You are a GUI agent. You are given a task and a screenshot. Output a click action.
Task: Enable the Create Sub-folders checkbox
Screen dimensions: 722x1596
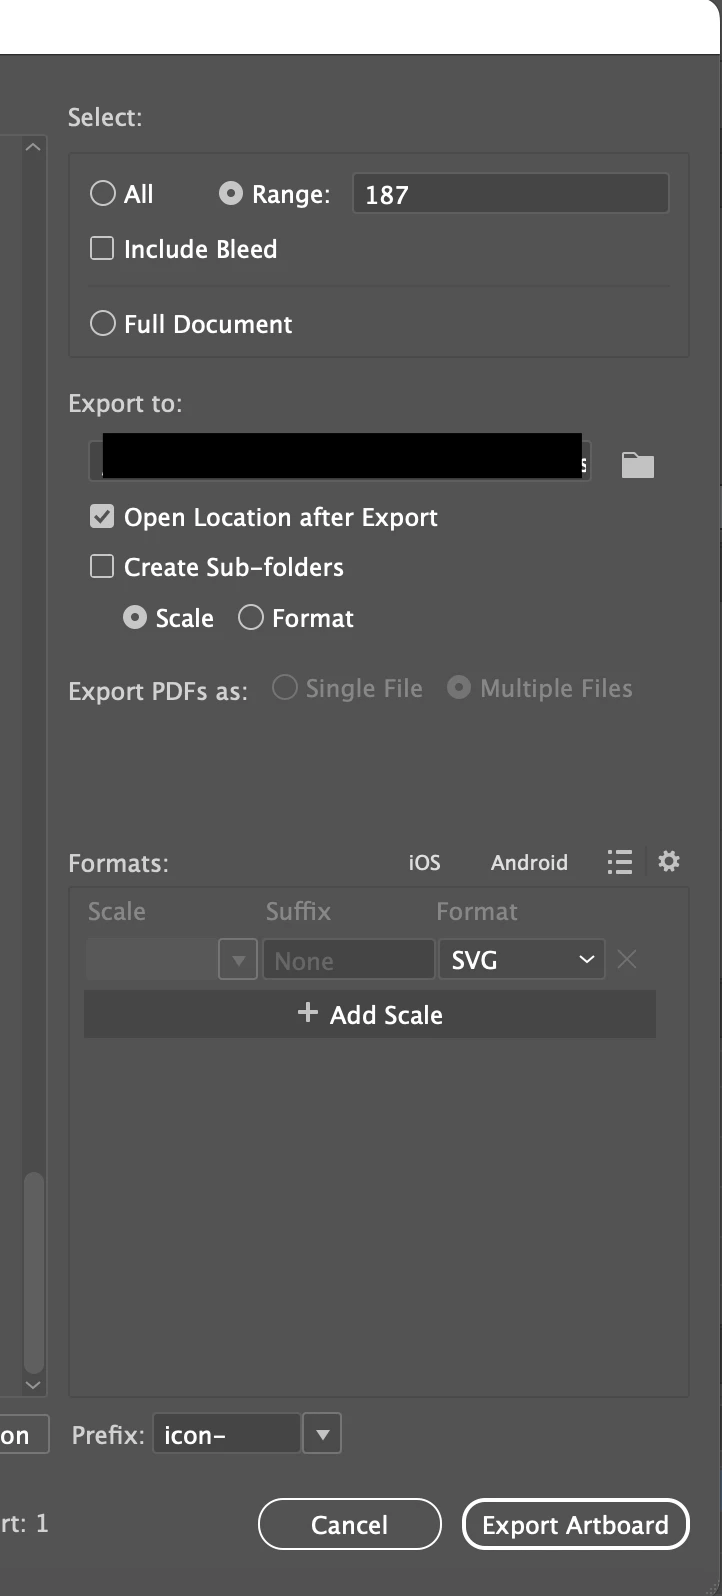pos(102,566)
